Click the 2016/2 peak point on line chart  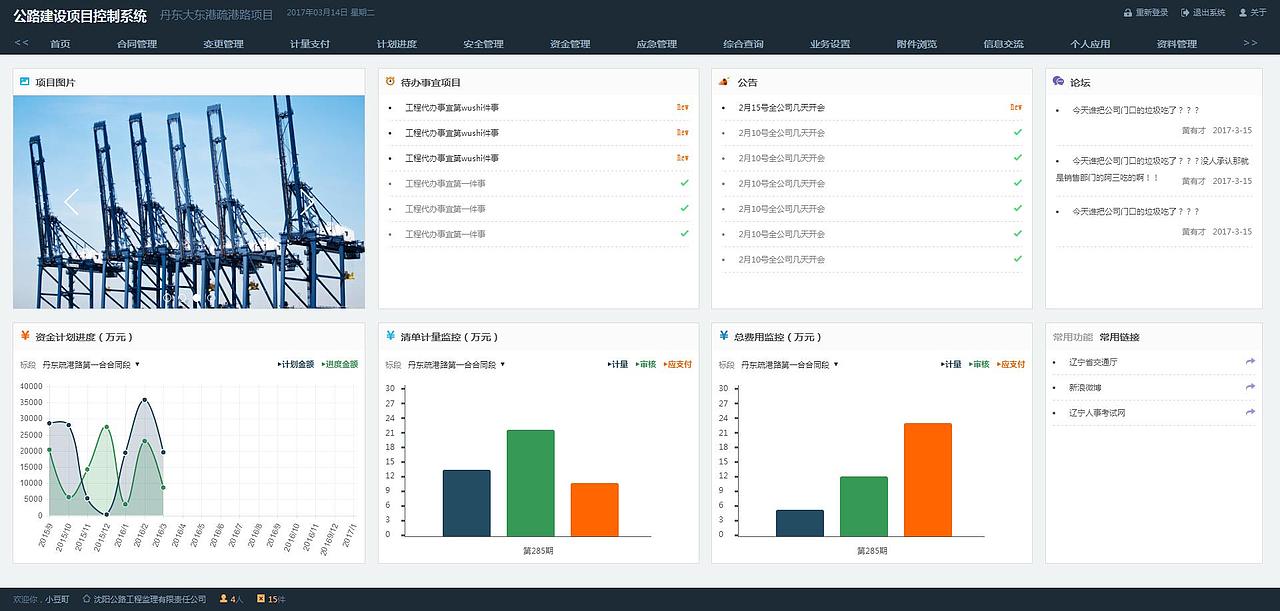tap(145, 400)
